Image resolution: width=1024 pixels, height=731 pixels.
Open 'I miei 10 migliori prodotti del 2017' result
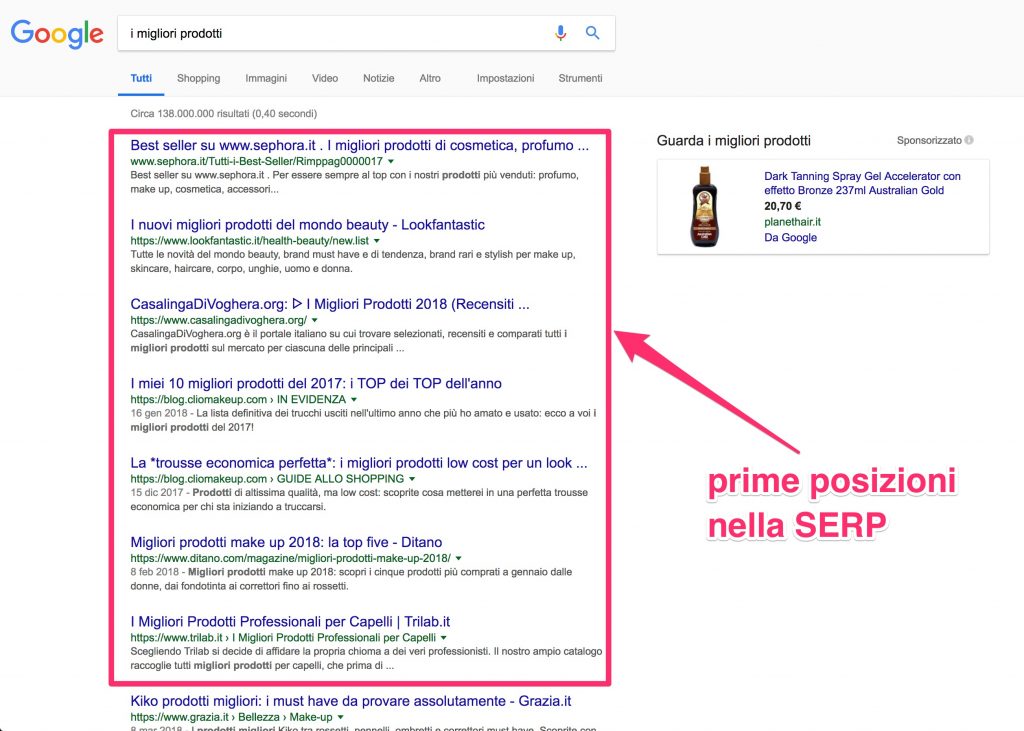click(x=316, y=383)
